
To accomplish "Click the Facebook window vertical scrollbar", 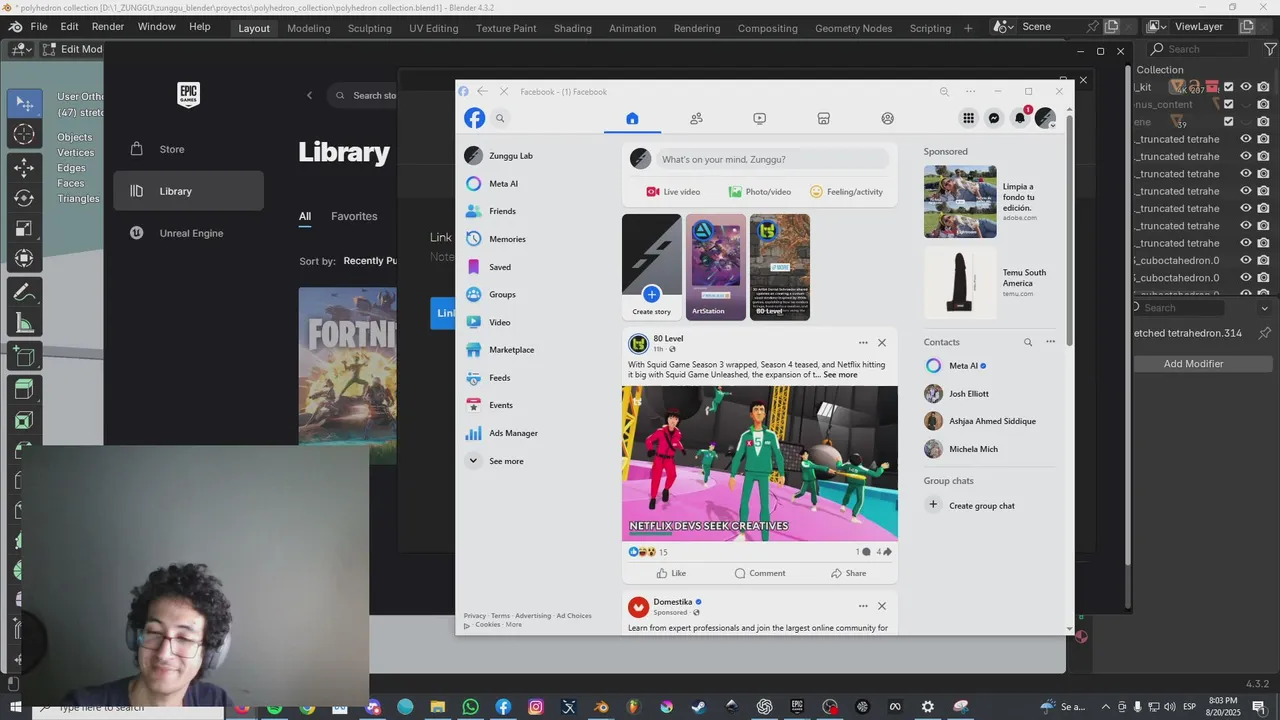I will point(1069,230).
